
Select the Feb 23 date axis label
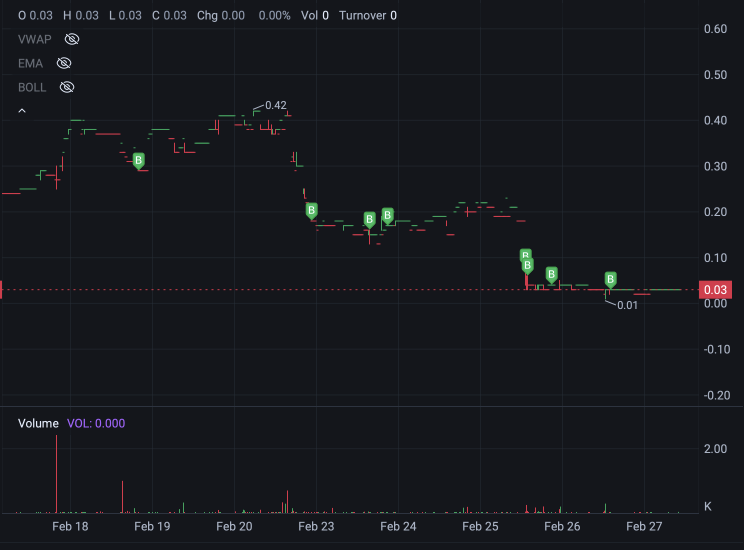pos(316,526)
